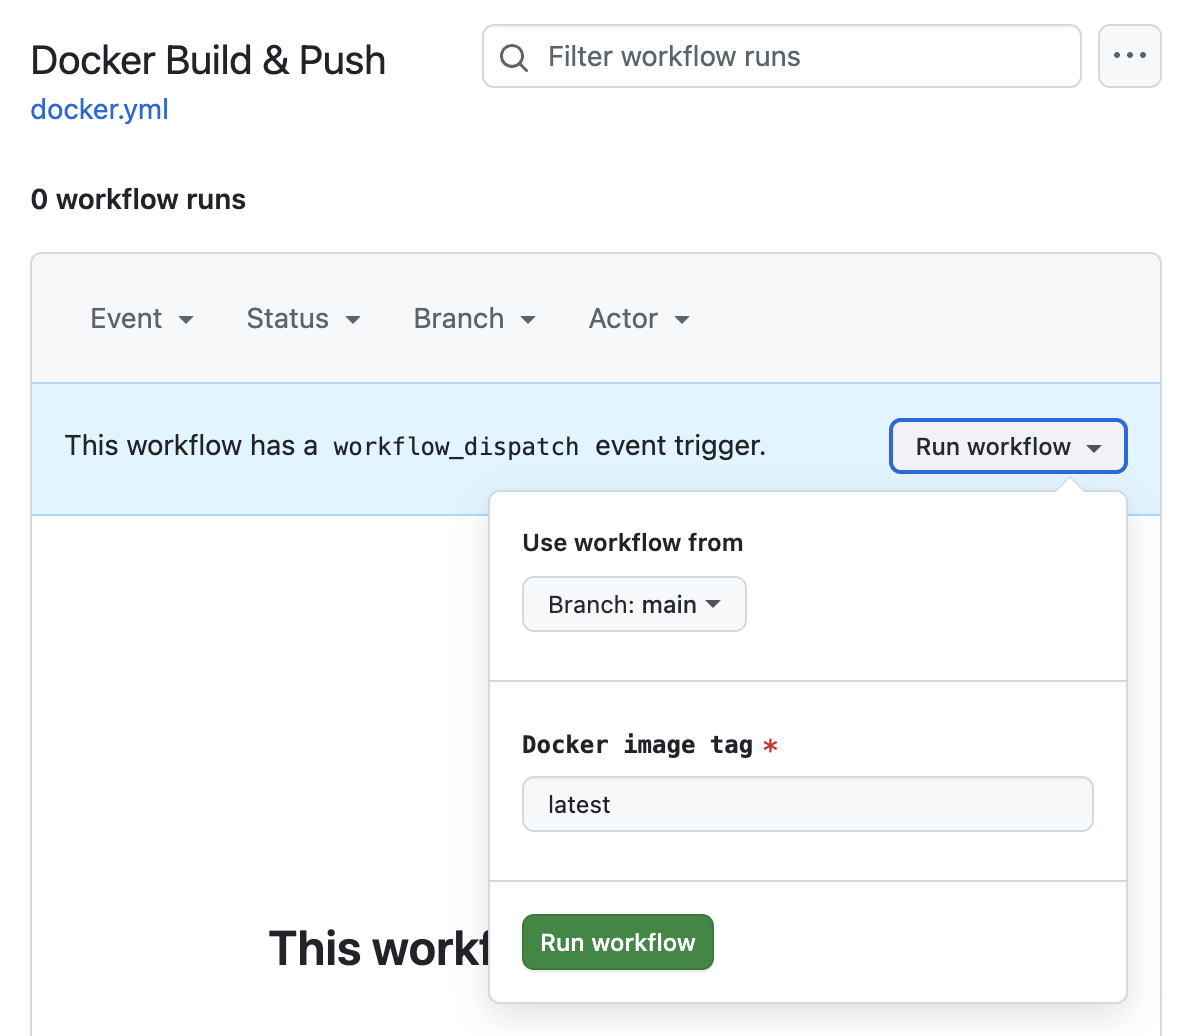Screen dimensions: 1190x1036
Task: Click into the Docker image tag field
Action: [807, 805]
